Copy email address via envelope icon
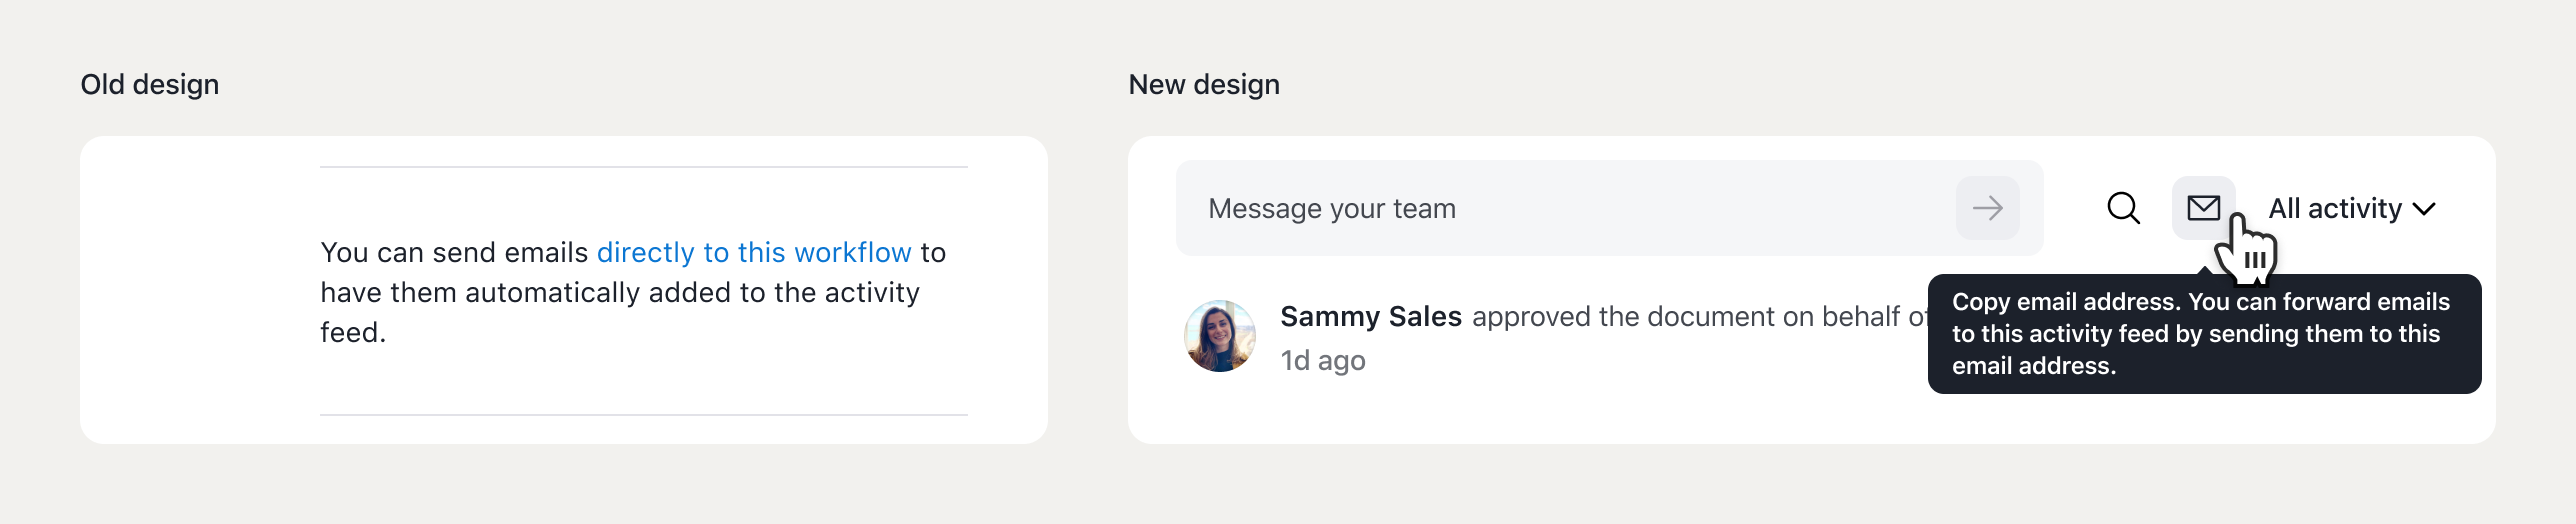 (2203, 208)
